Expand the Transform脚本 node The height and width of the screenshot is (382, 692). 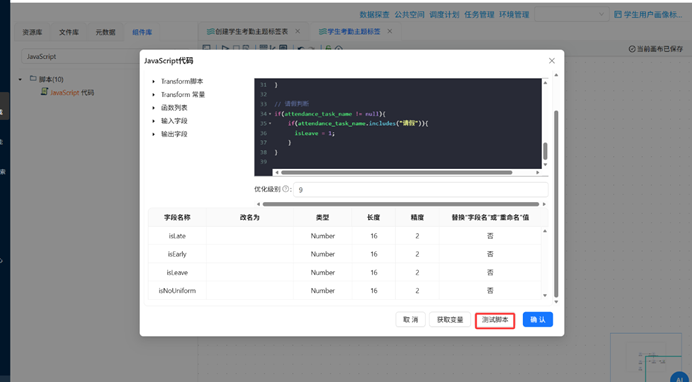point(154,82)
